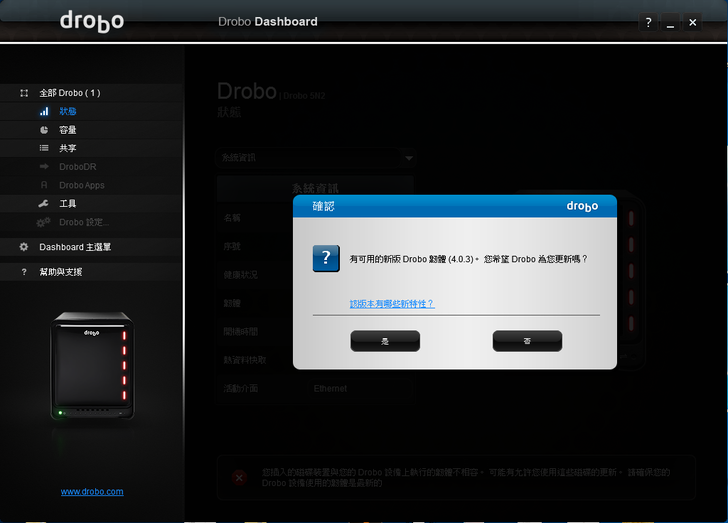Screen dimensions: 728x523
Task: Click the 全部 Drobo brackets icon
Action: coord(24,93)
